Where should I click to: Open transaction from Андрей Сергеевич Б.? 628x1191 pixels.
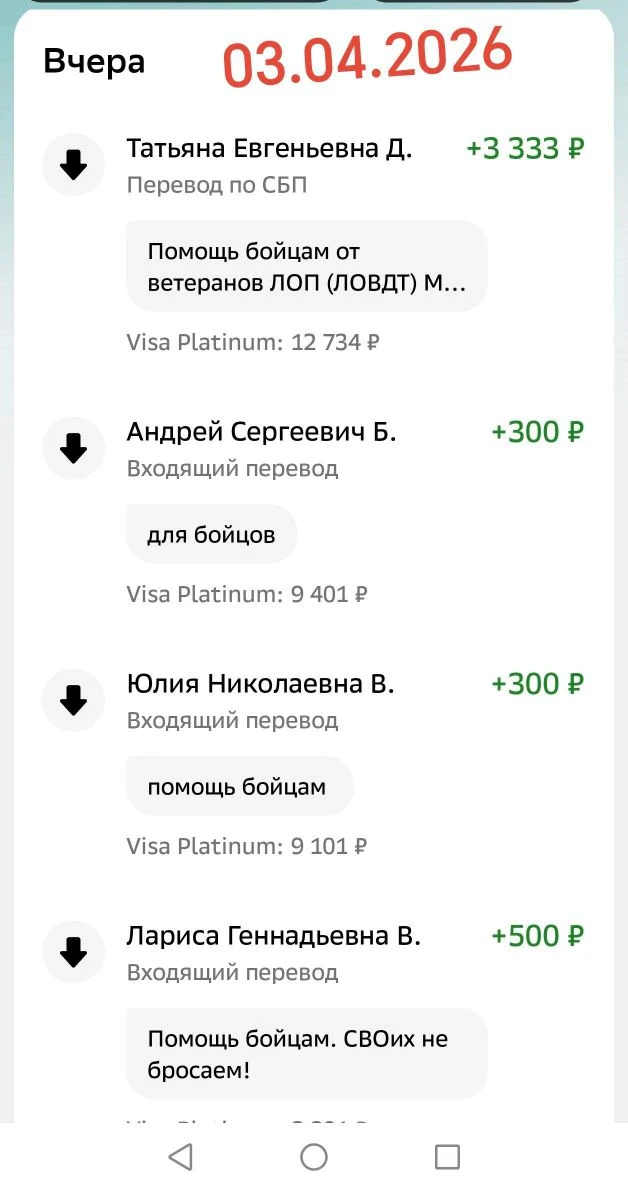coord(261,432)
